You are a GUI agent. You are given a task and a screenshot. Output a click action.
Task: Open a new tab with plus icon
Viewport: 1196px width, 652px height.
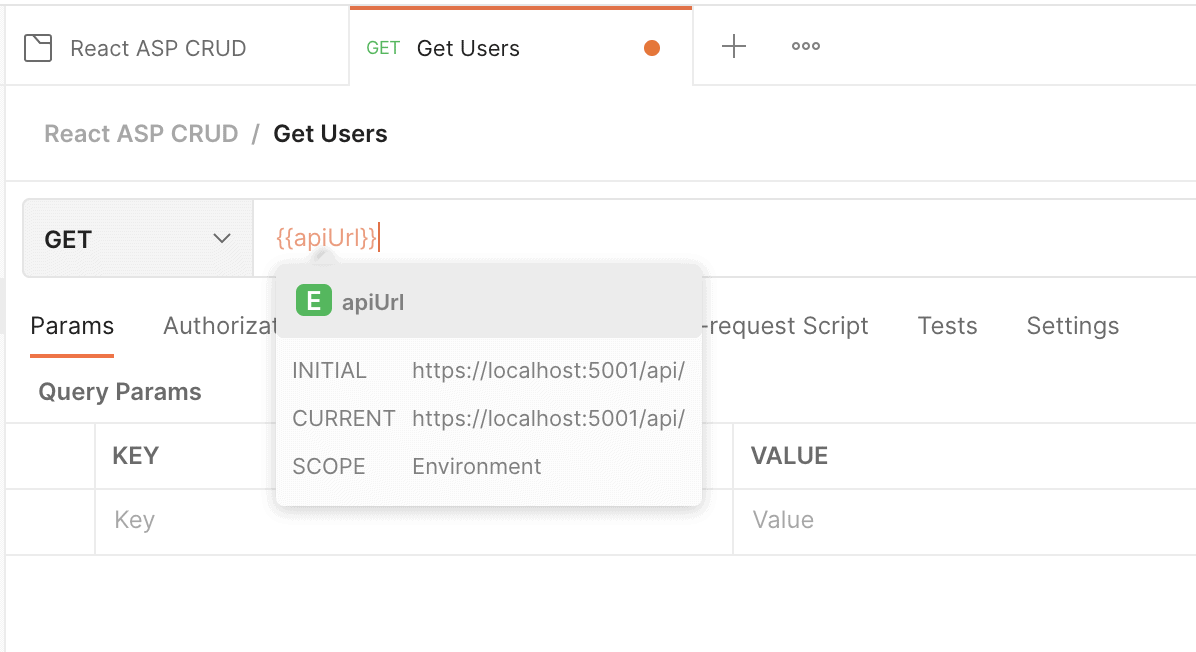(x=734, y=47)
